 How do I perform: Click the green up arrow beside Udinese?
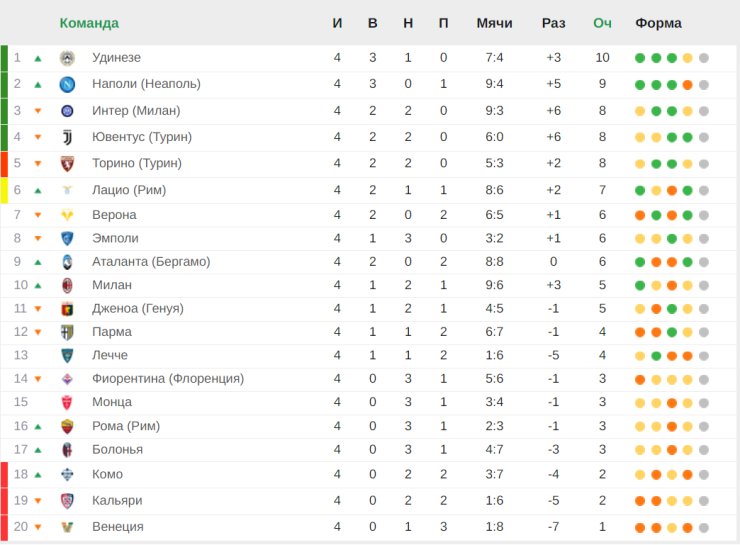38,59
